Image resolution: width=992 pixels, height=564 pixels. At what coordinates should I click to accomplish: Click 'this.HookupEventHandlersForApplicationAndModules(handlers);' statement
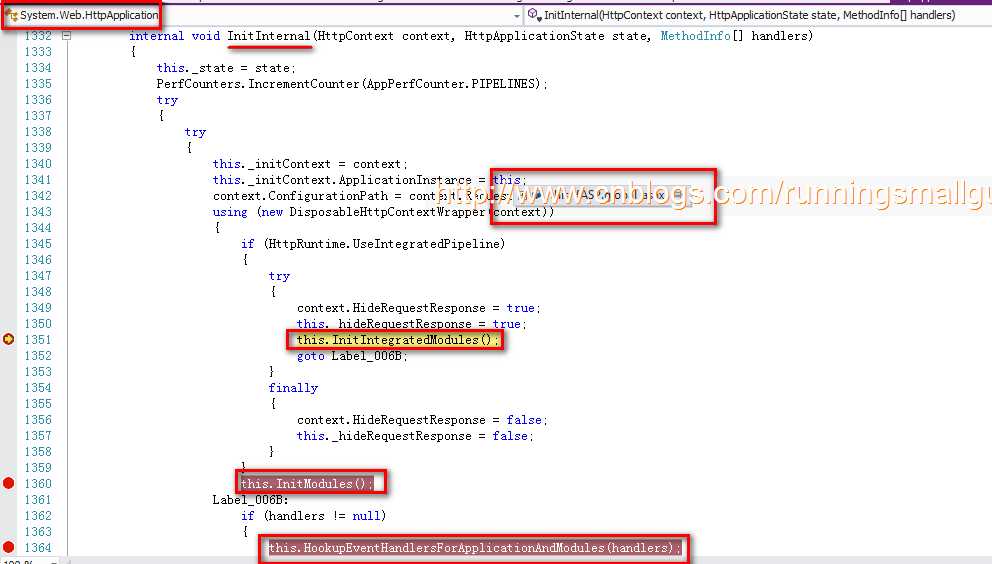(x=474, y=548)
